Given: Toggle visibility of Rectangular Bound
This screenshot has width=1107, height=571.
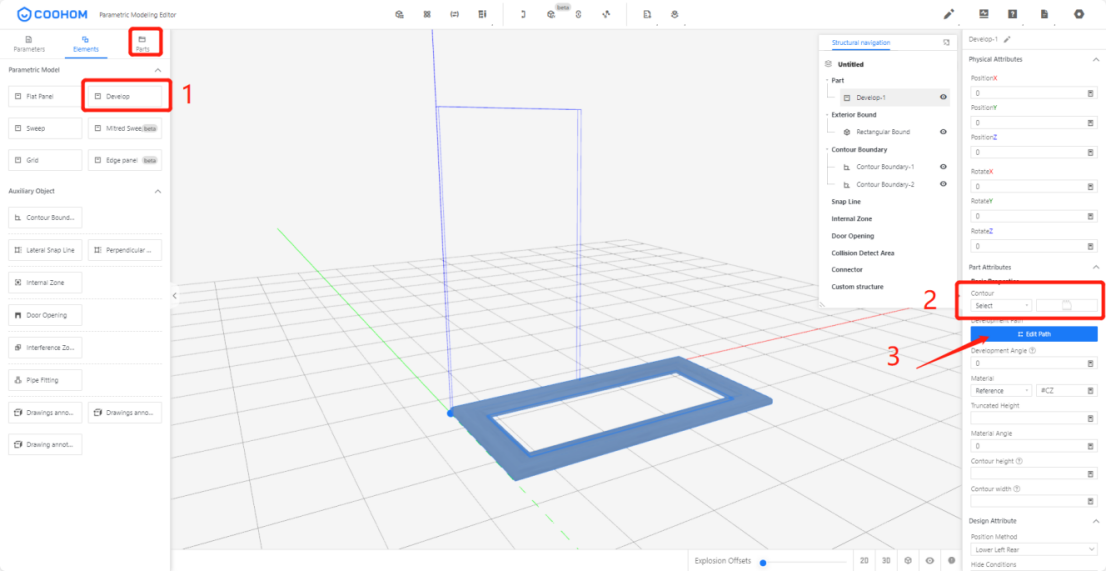Looking at the screenshot, I should 943,132.
